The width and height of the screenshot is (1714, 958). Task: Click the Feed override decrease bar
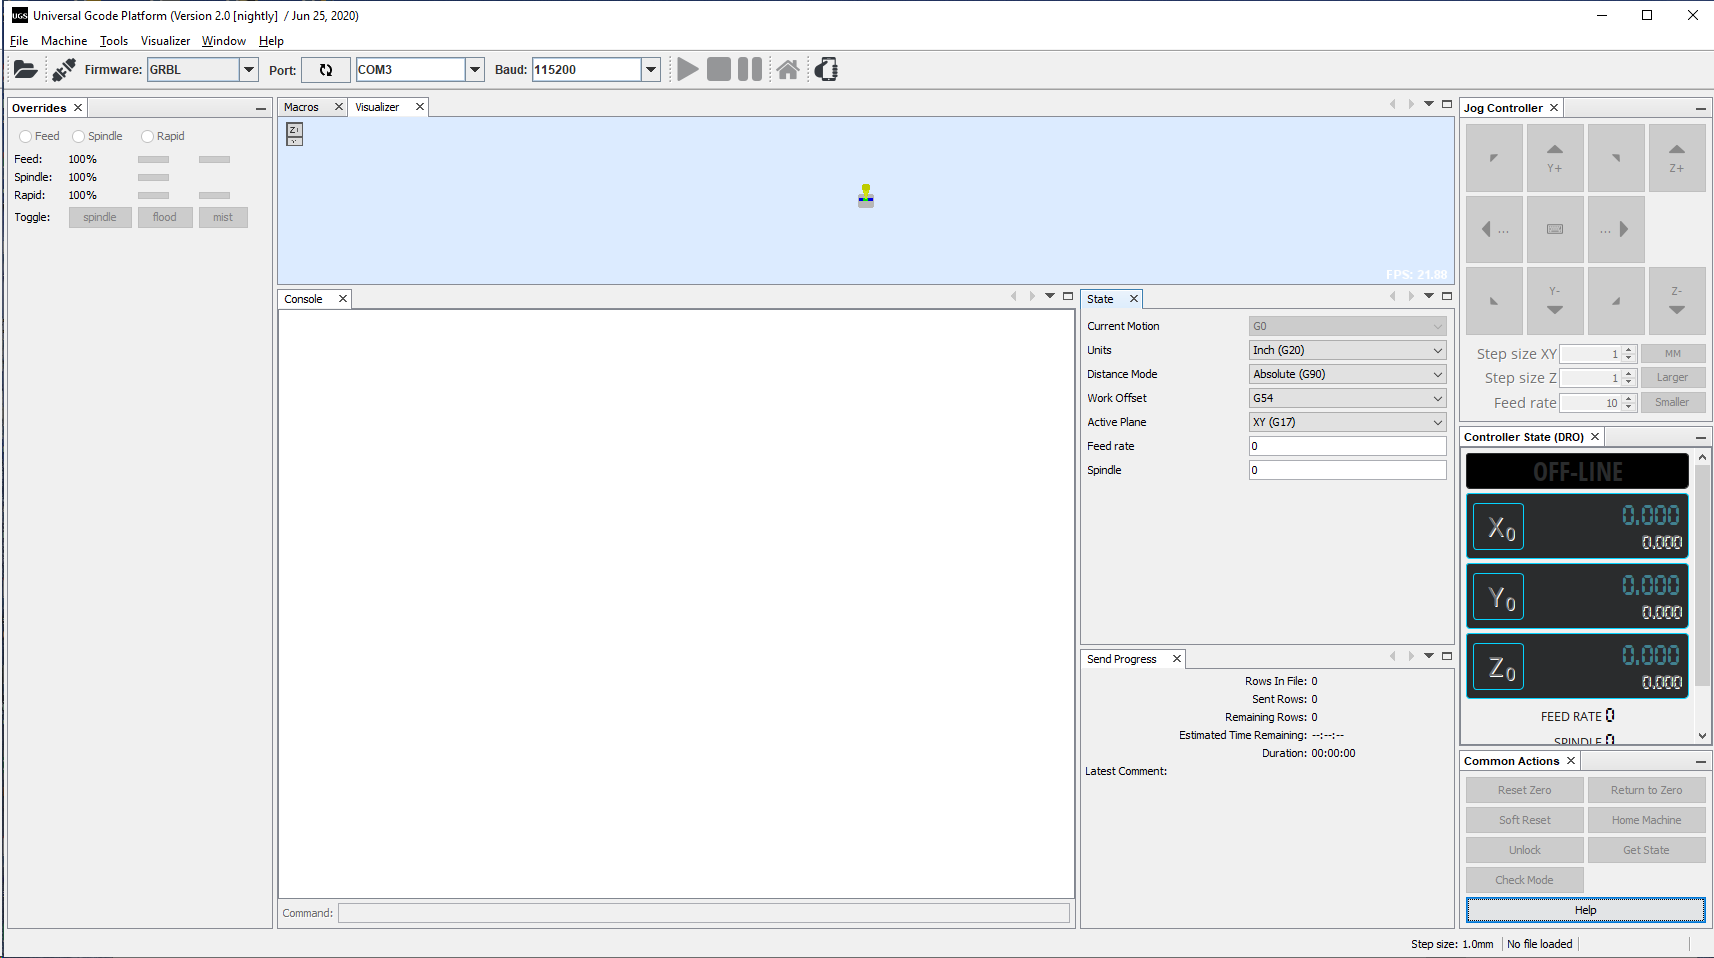pyautogui.click(x=153, y=160)
